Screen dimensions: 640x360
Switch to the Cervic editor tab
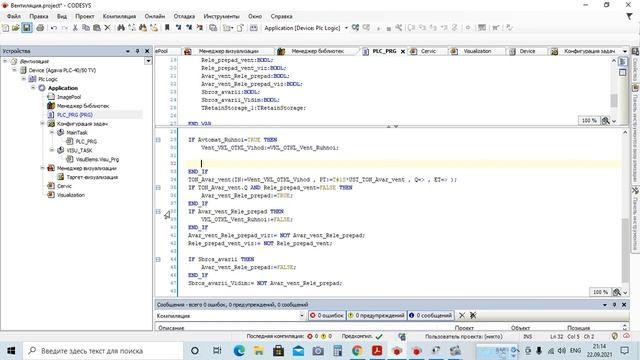point(428,51)
